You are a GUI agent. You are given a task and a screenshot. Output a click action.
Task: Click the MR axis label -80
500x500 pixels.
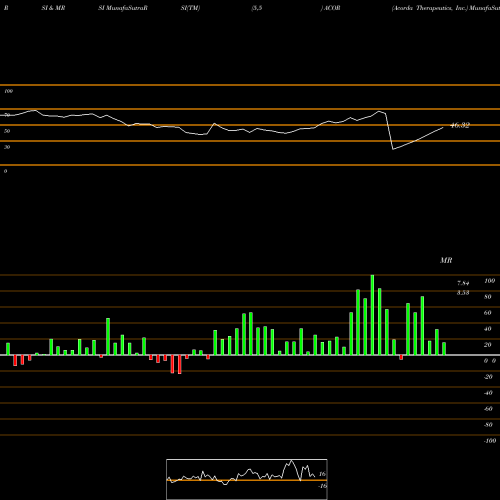tap(488, 425)
